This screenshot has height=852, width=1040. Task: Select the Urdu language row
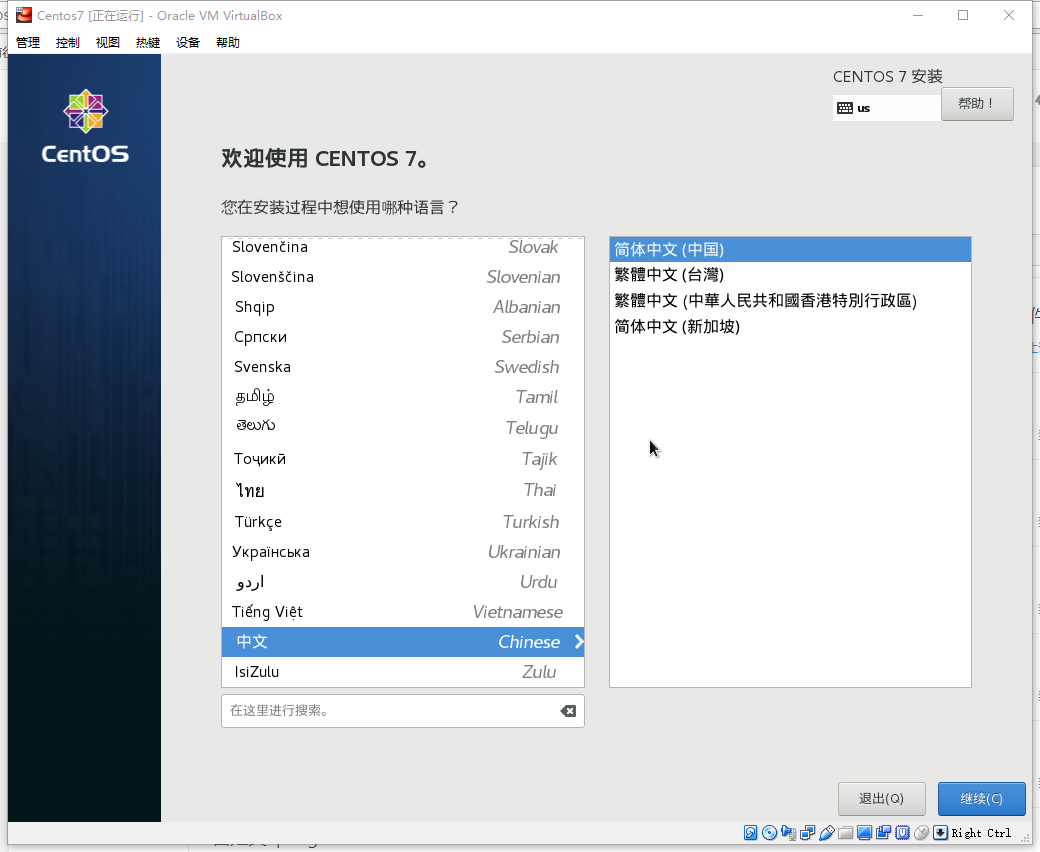point(403,581)
